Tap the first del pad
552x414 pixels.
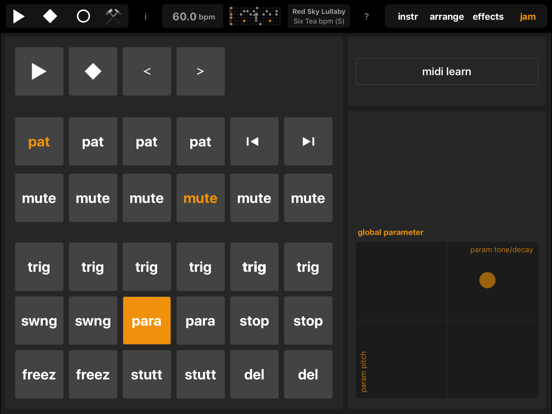point(255,375)
